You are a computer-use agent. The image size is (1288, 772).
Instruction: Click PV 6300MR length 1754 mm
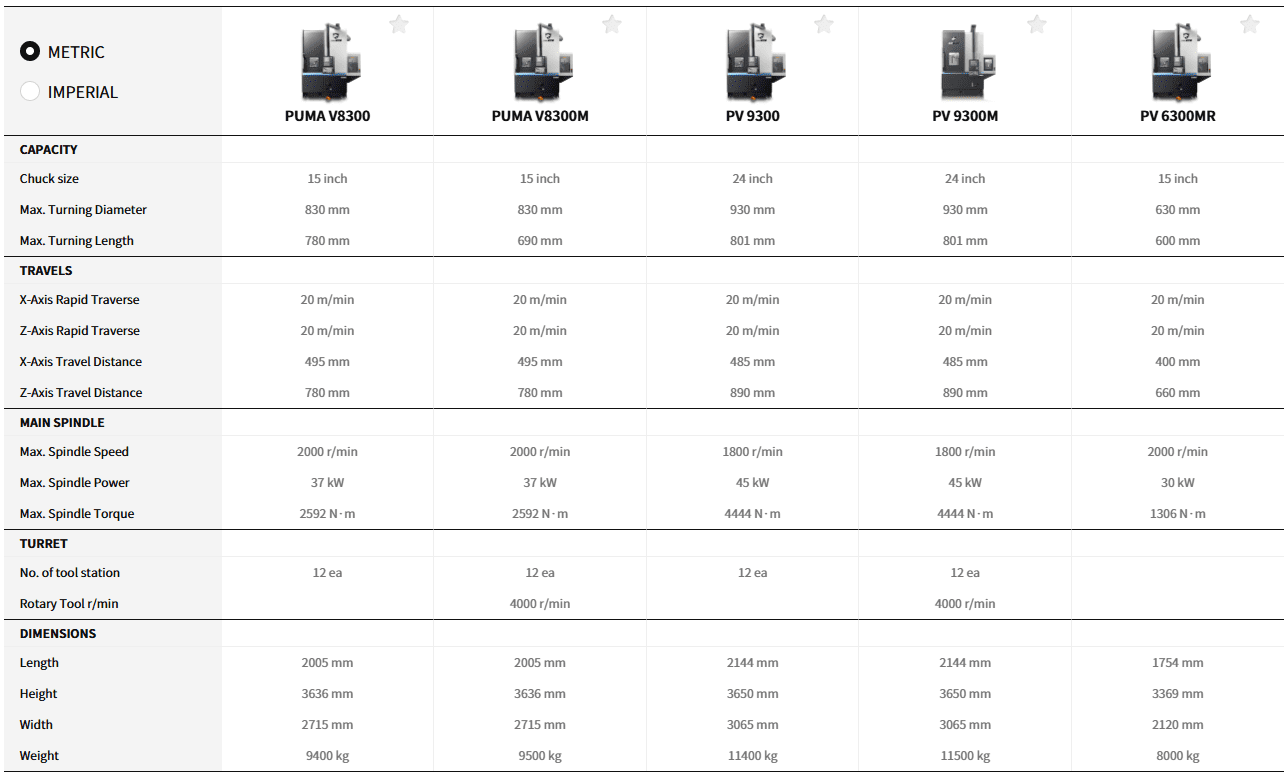(1178, 663)
